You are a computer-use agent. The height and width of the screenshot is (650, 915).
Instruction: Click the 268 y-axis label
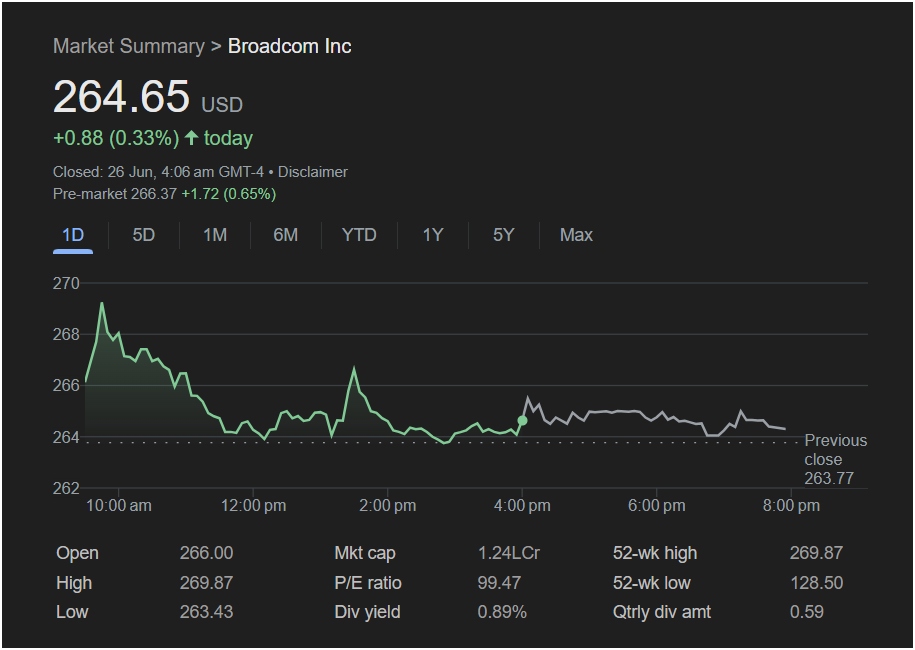66,335
